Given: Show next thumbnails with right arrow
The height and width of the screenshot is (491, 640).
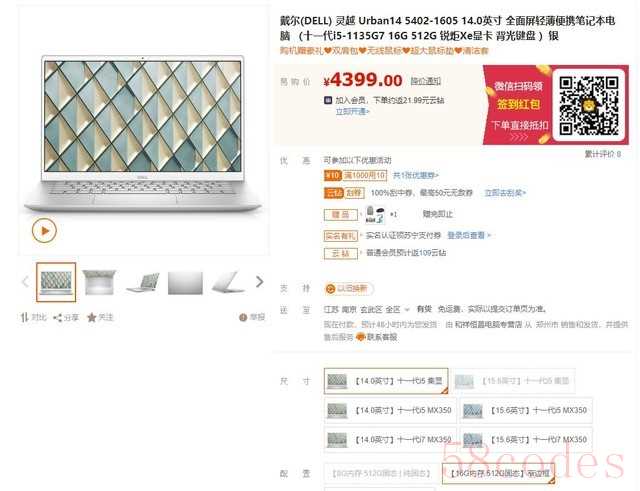Looking at the screenshot, I should (260, 282).
